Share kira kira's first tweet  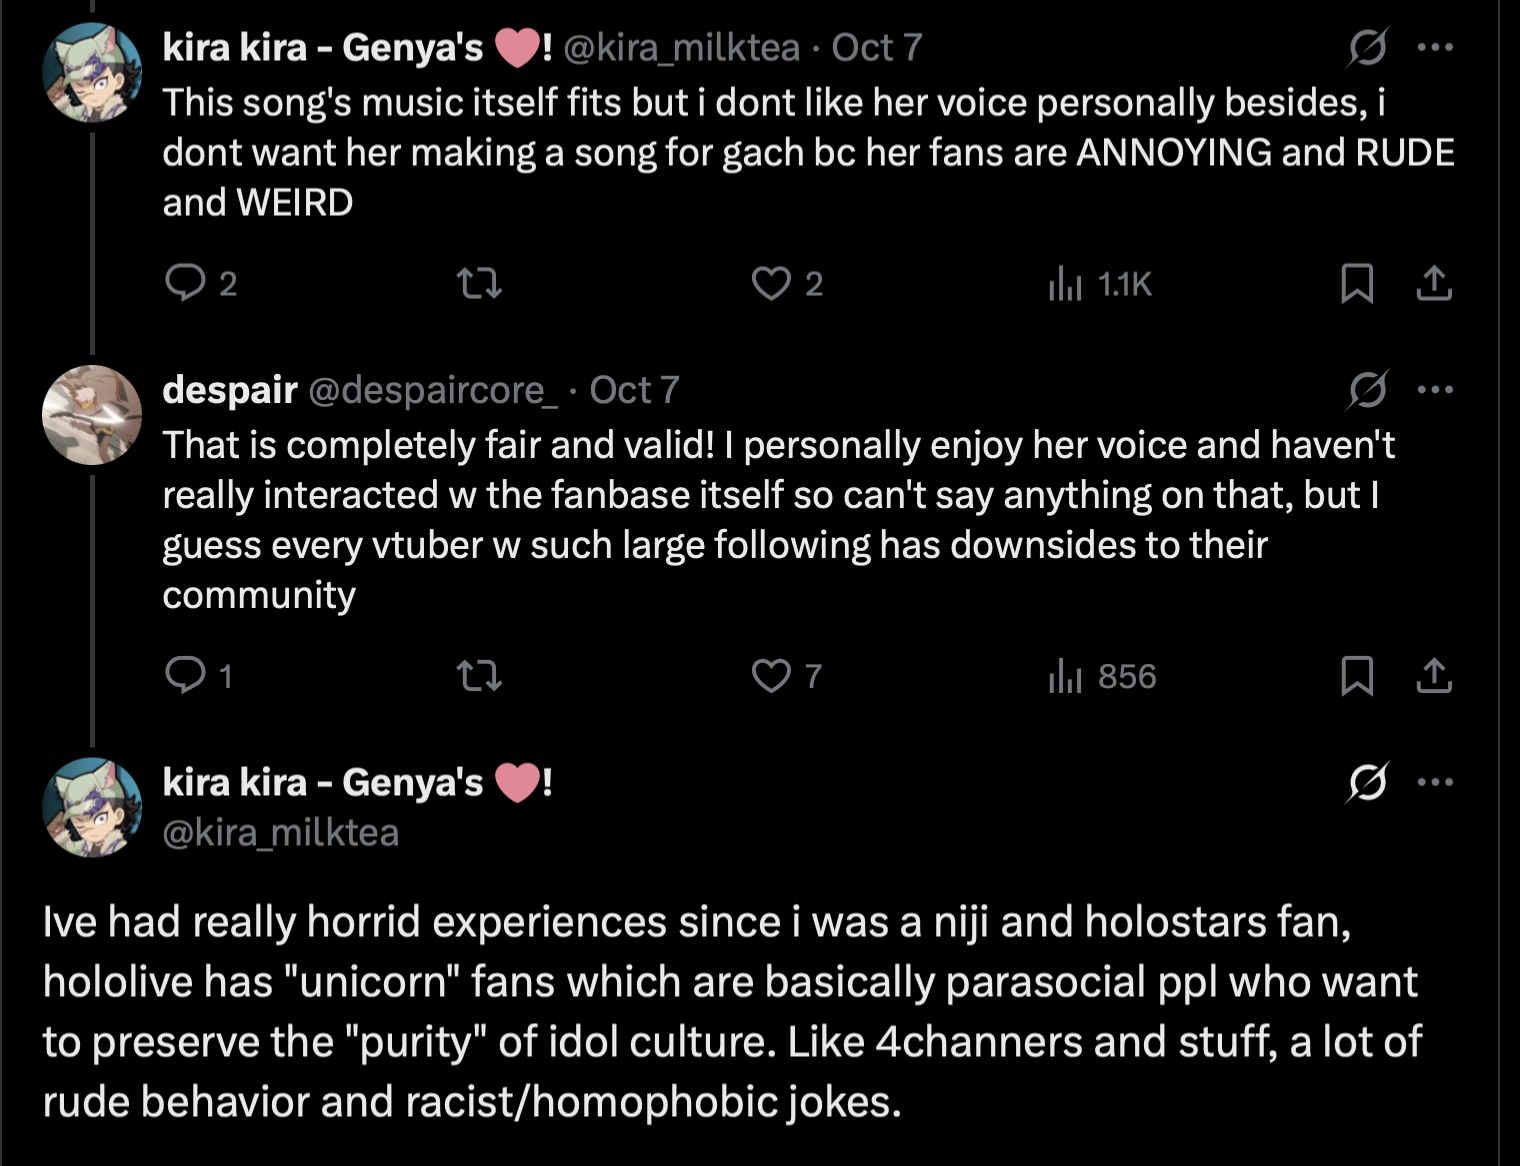point(1434,283)
